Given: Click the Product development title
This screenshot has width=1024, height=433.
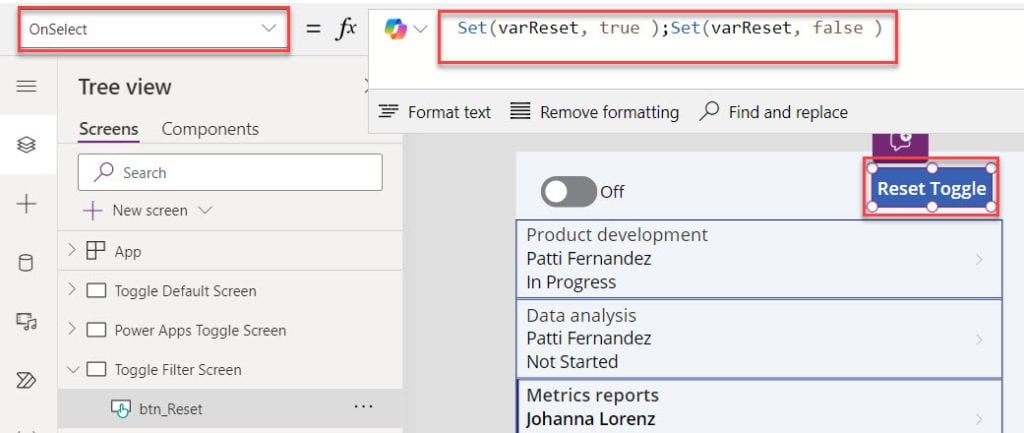Looking at the screenshot, I should [617, 235].
